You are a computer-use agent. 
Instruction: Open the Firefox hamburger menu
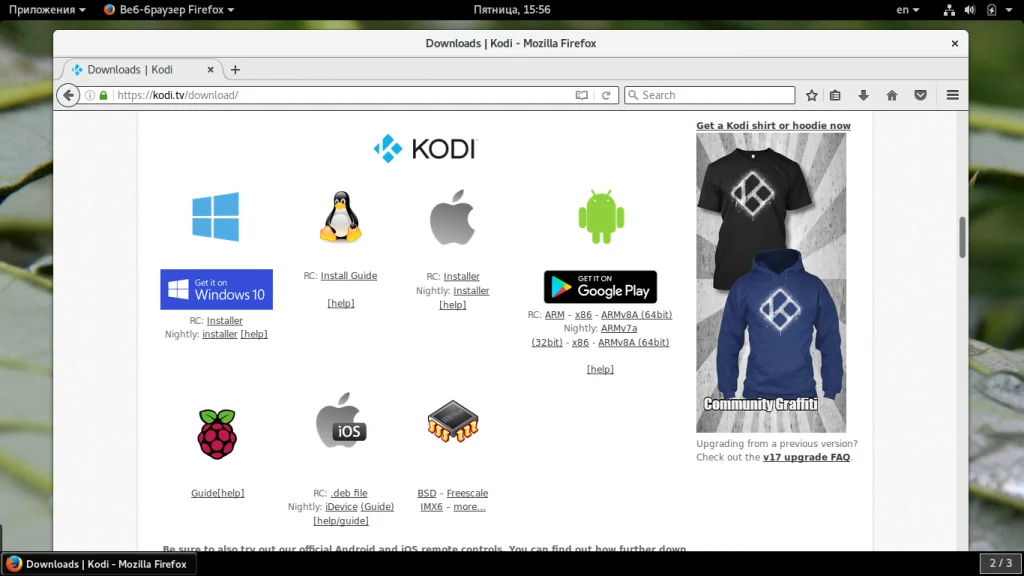952,95
